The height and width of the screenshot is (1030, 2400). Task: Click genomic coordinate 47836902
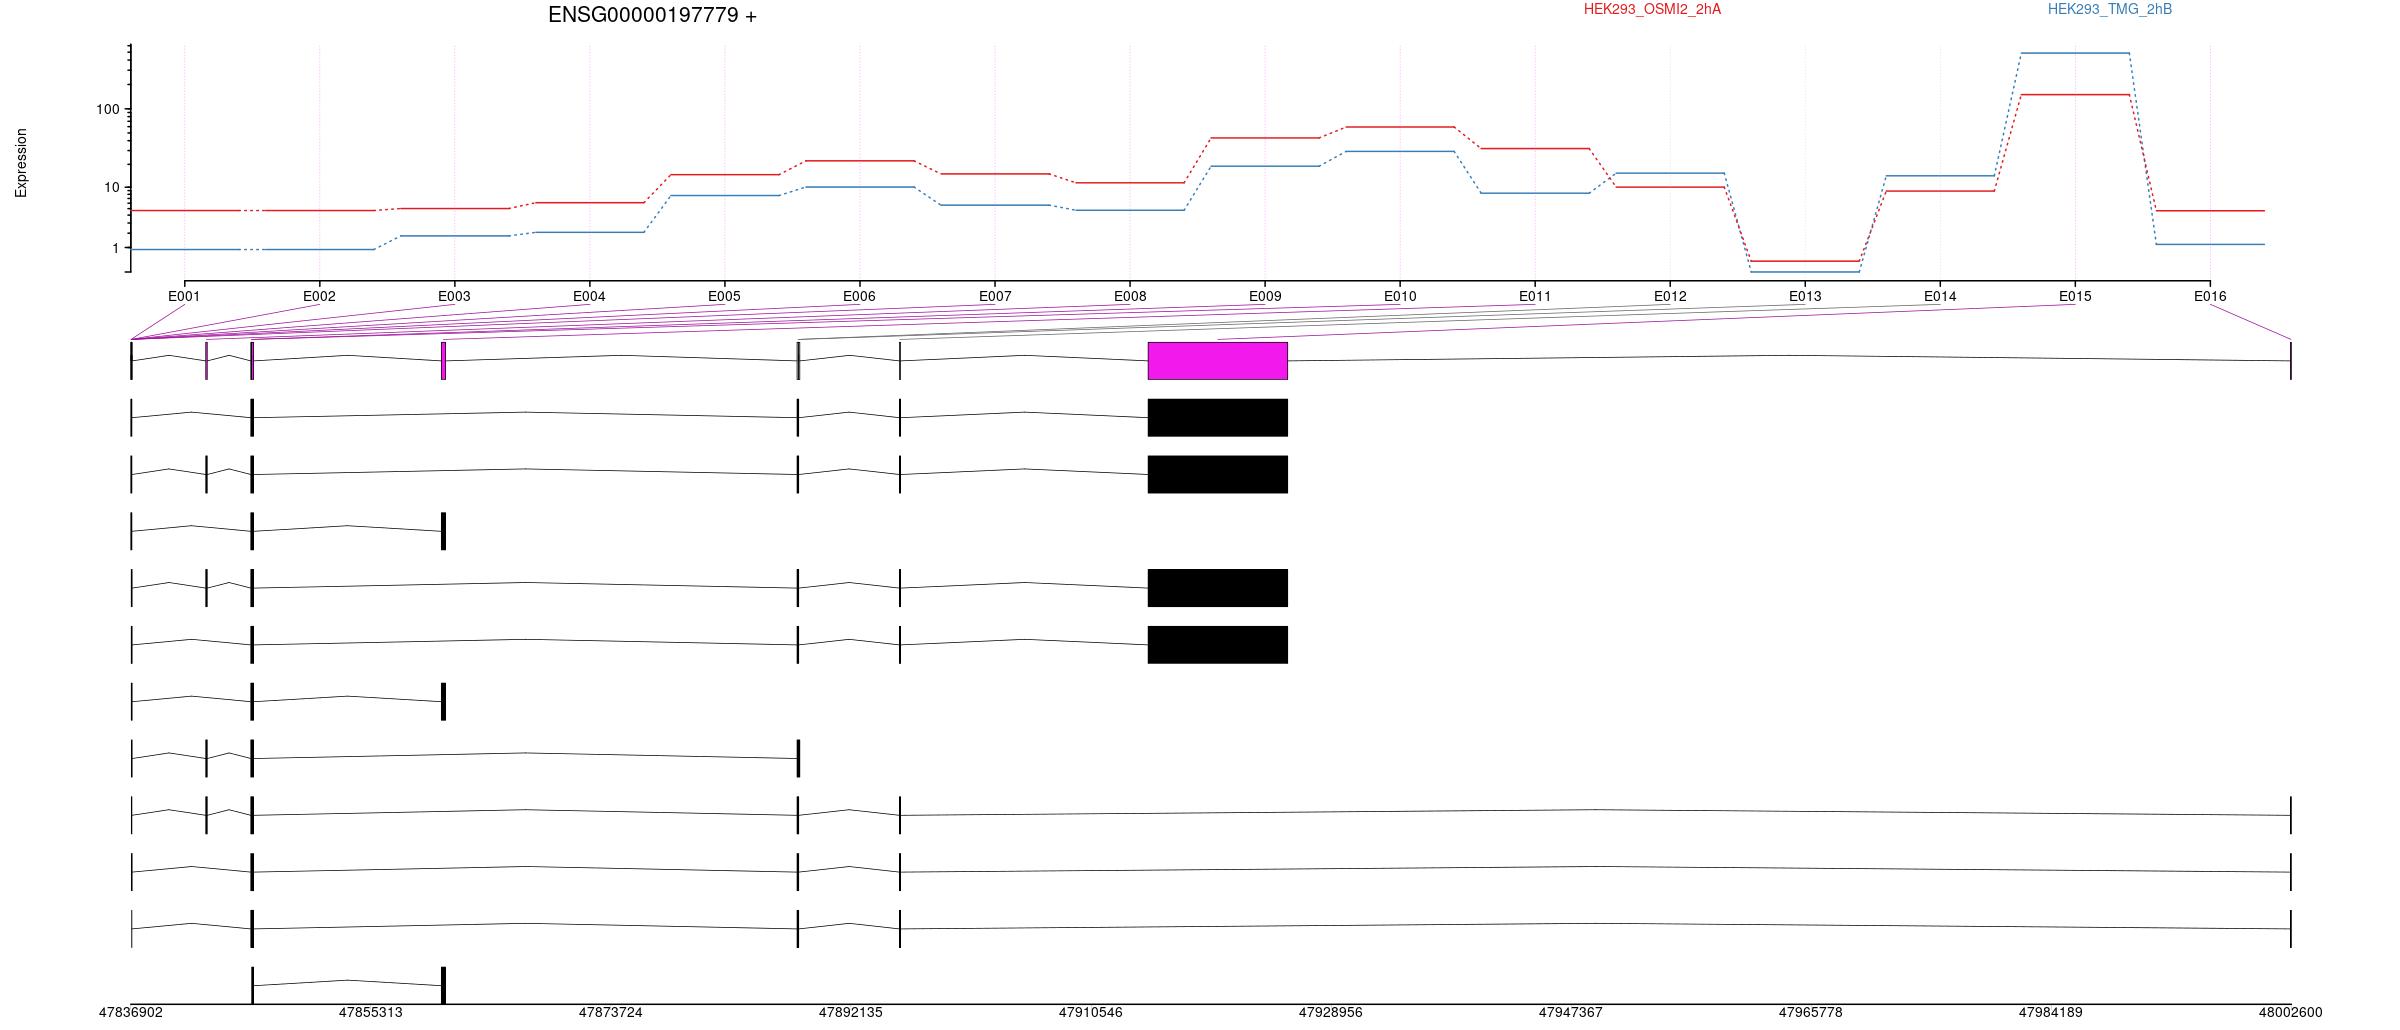click(131, 1012)
